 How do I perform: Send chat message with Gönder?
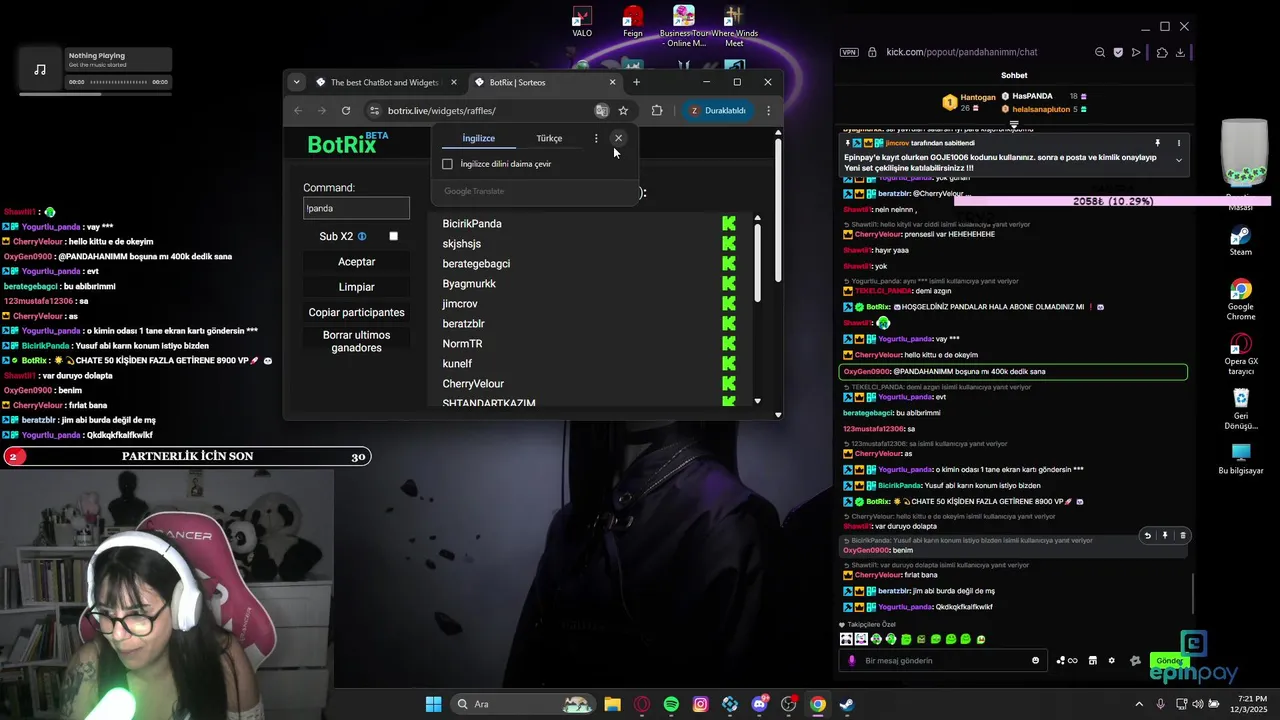pyautogui.click(x=1168, y=660)
